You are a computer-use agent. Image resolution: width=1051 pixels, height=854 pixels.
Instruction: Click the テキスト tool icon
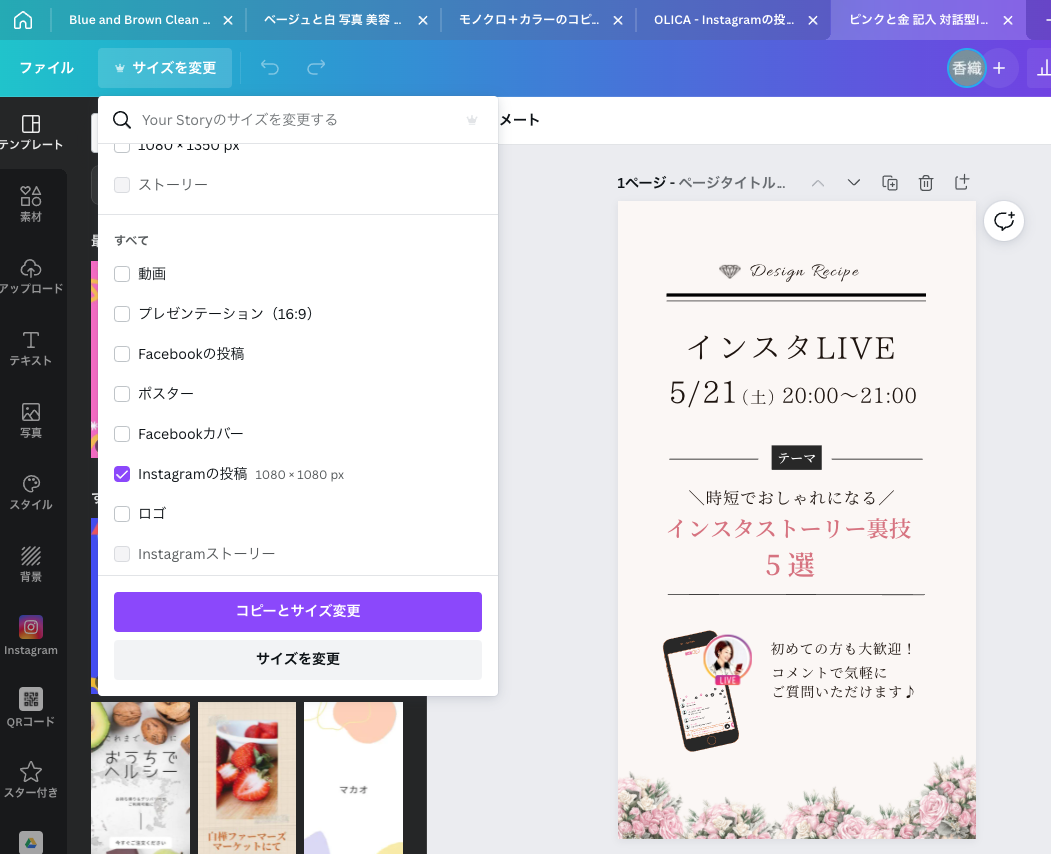tap(31, 348)
